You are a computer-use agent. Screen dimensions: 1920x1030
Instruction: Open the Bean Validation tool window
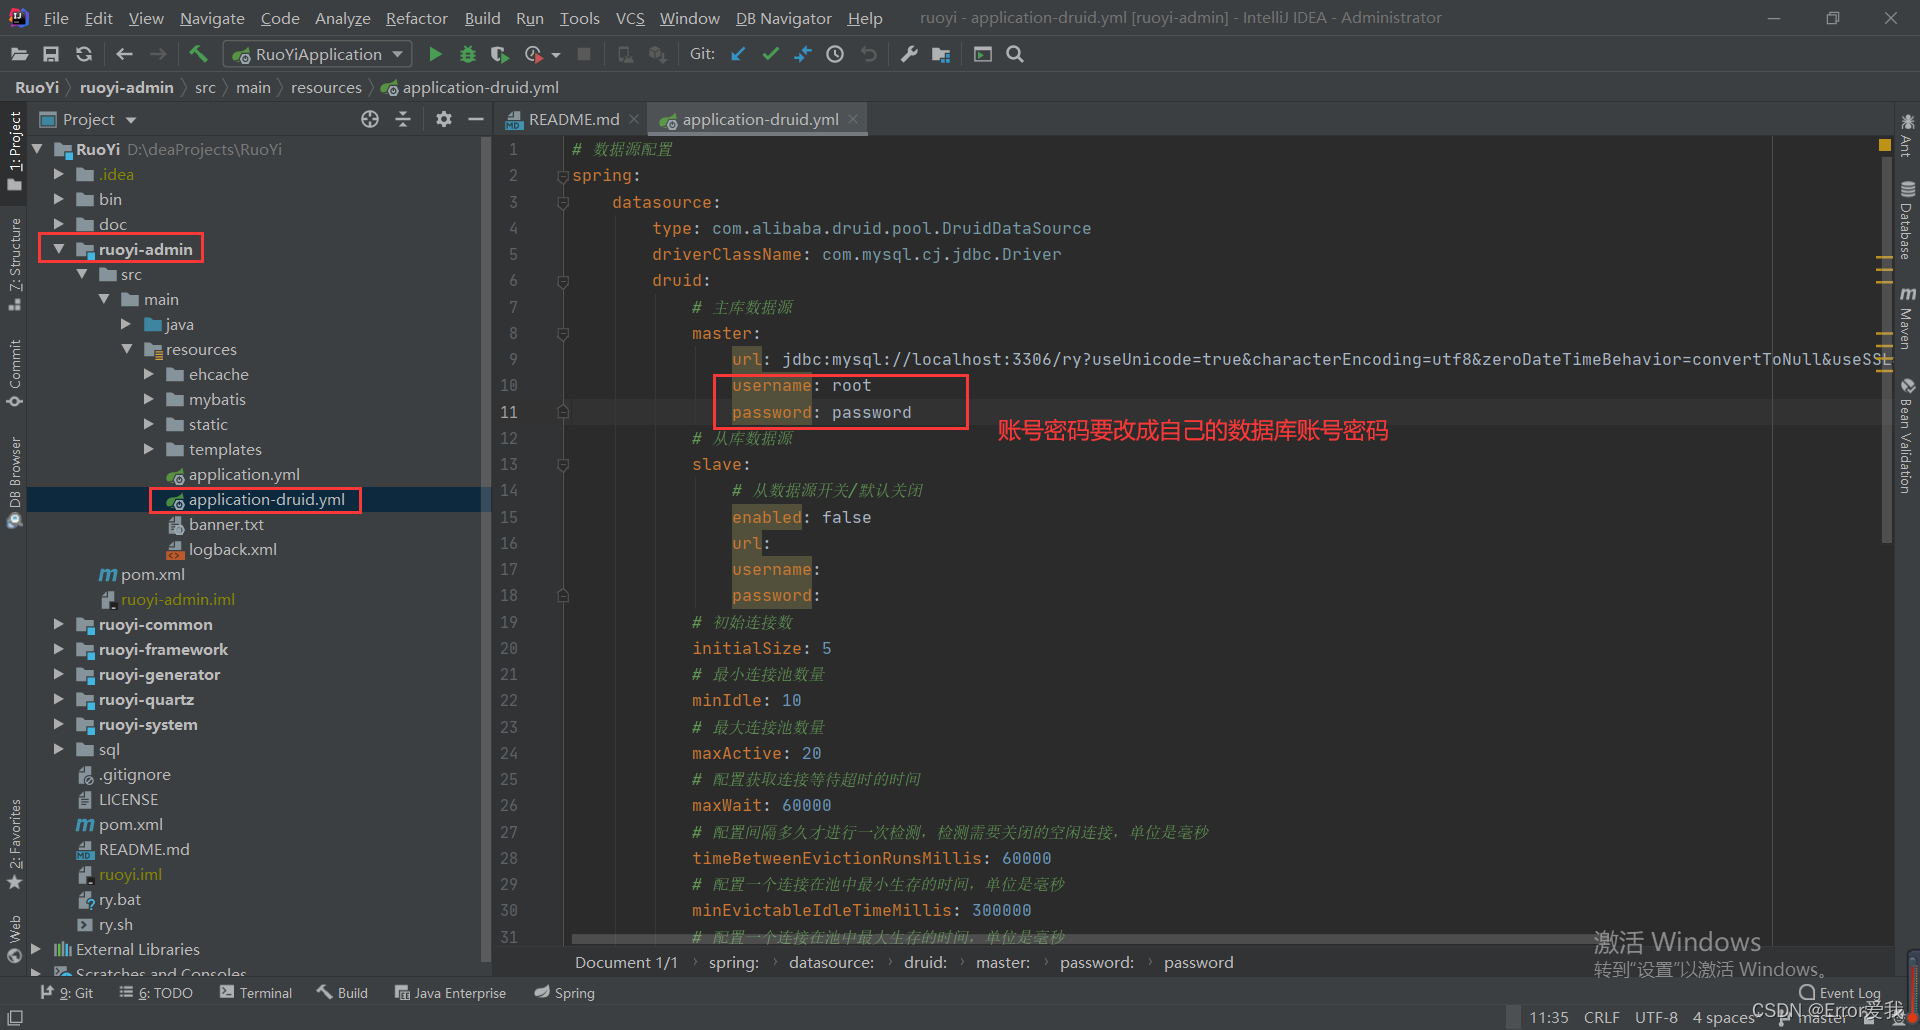[x=1907, y=436]
